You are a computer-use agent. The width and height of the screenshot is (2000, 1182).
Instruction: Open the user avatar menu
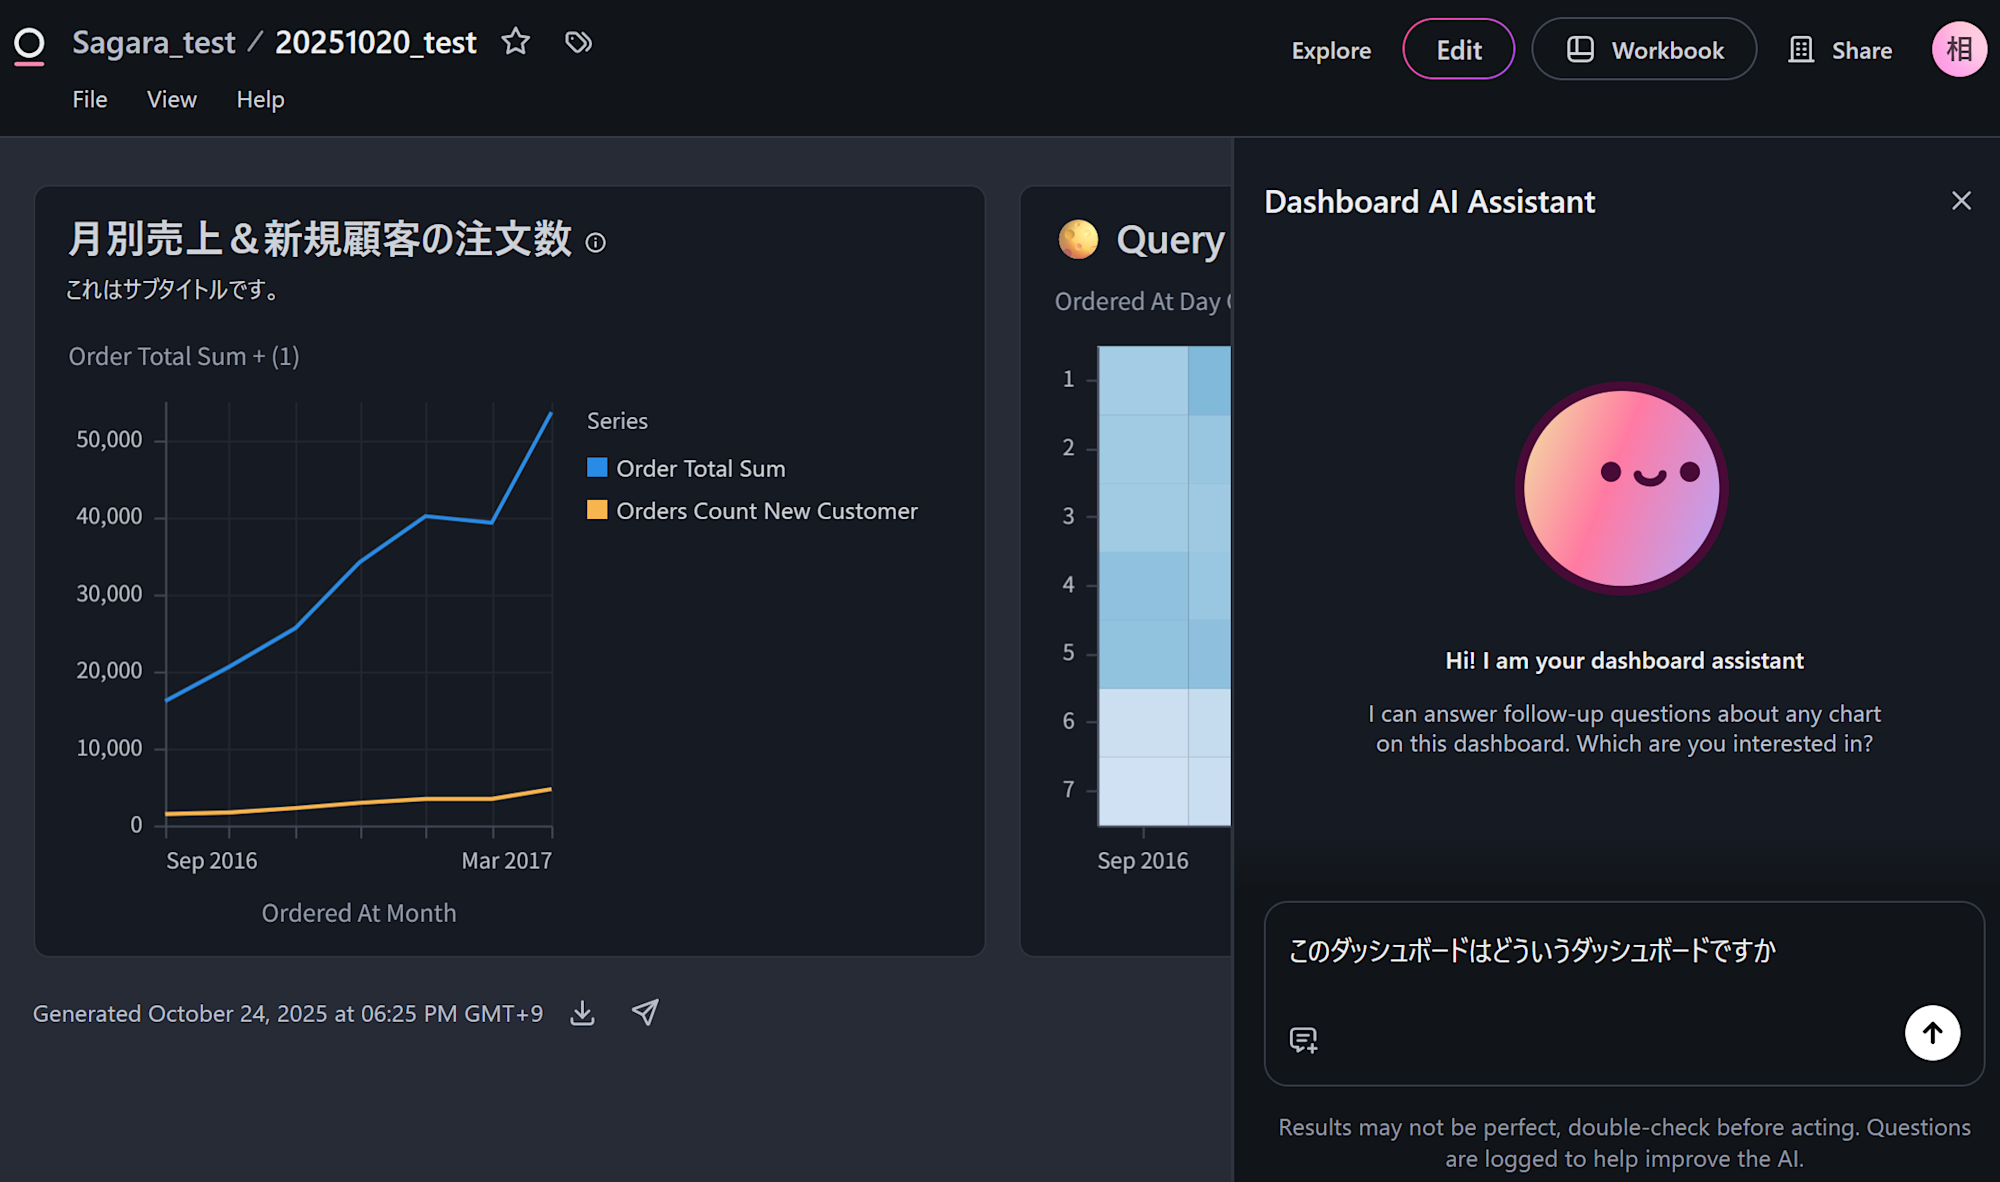[x=1958, y=49]
